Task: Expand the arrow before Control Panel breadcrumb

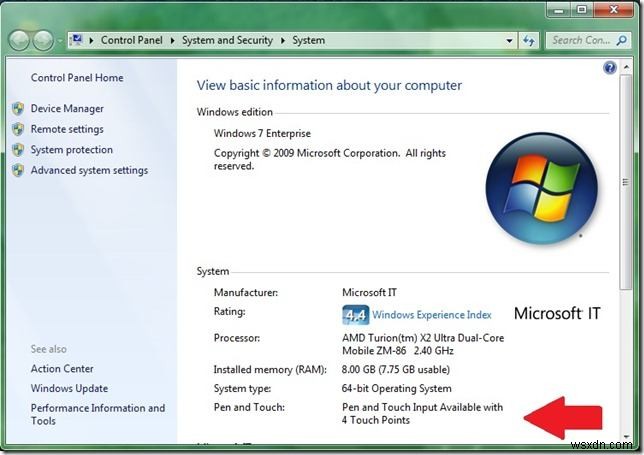Action: (x=91, y=41)
